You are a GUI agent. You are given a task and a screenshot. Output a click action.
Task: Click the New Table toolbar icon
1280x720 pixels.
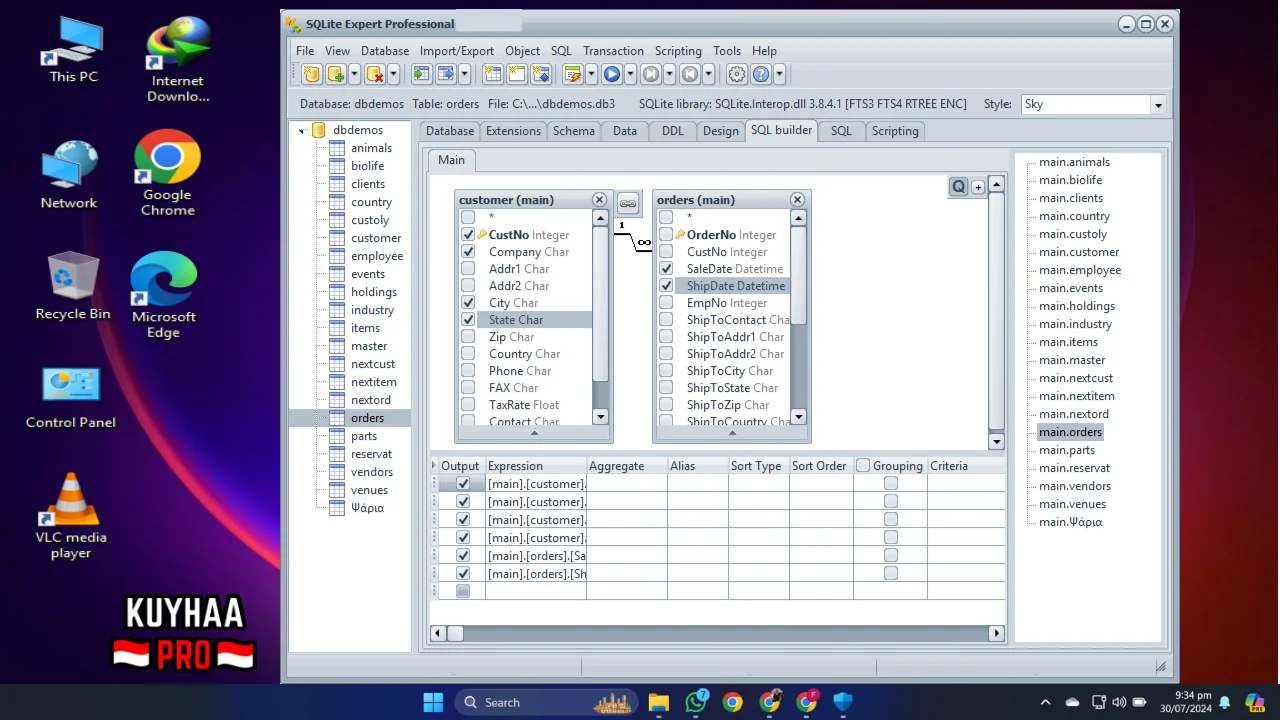coord(493,74)
